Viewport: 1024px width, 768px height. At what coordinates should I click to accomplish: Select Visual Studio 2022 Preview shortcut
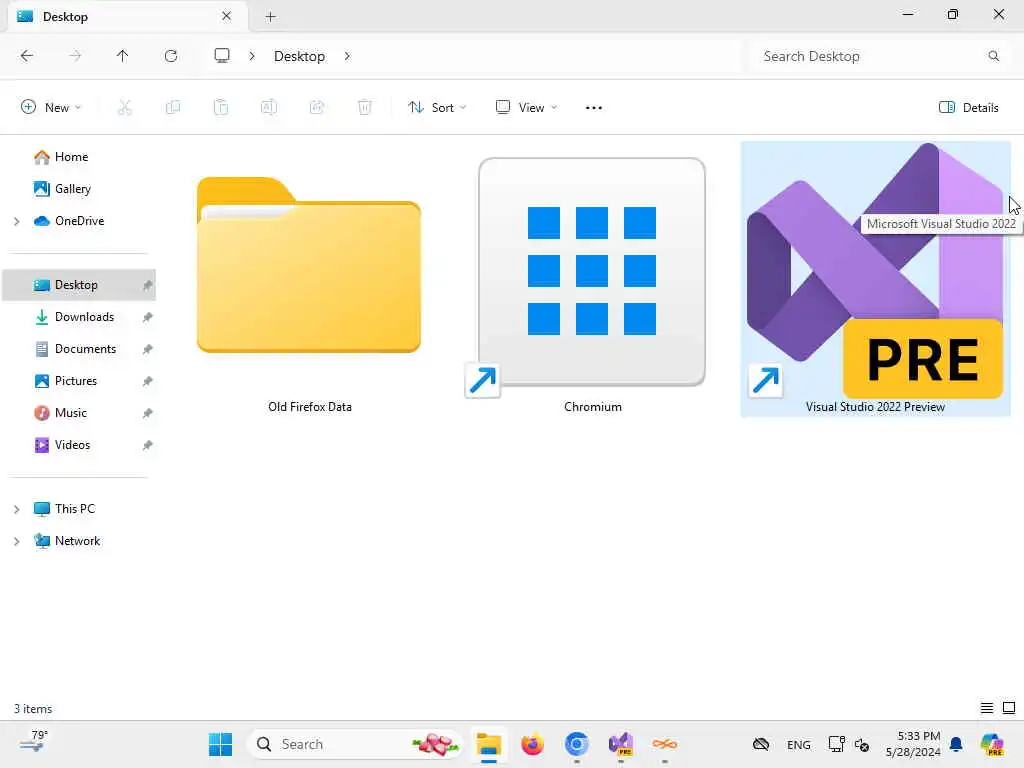pyautogui.click(x=875, y=280)
